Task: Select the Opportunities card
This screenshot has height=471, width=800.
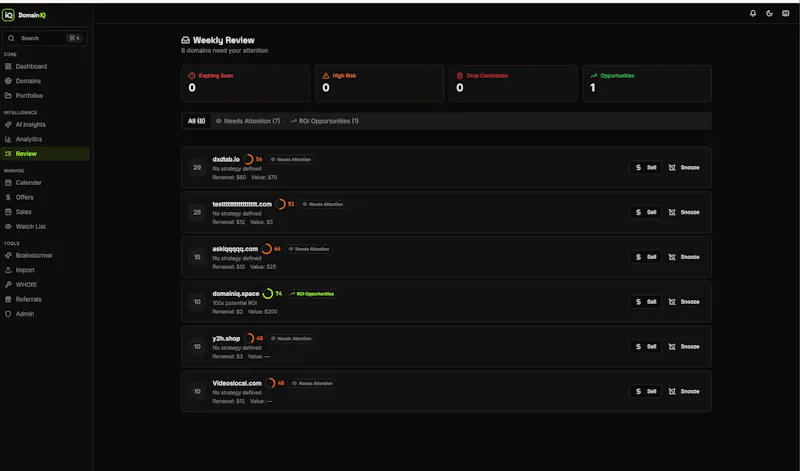Action: click(647, 83)
